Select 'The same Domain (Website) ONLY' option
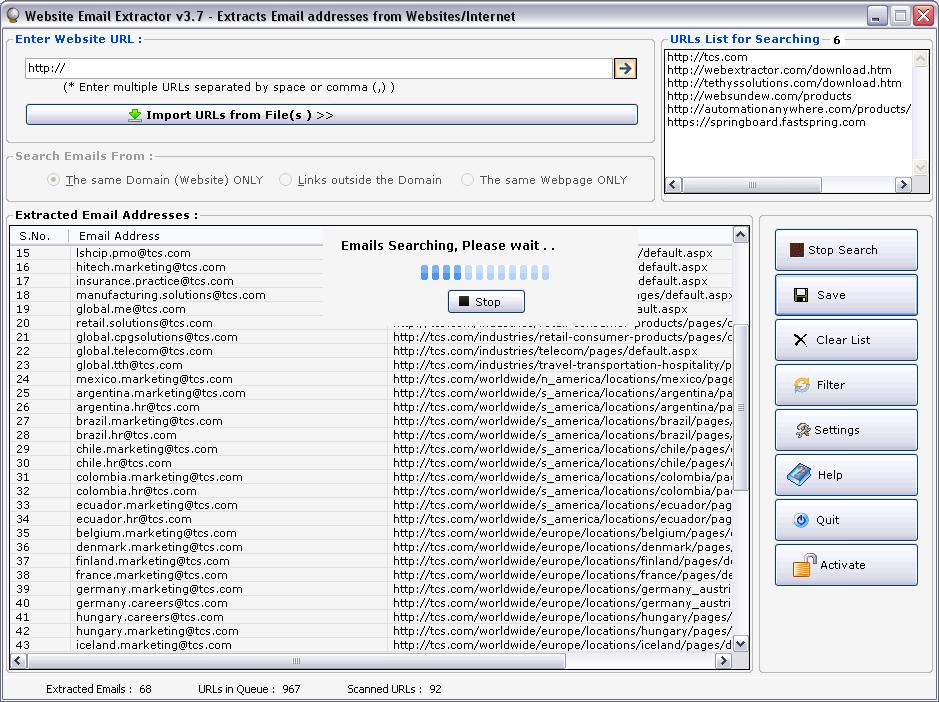The image size is (939, 702). [x=54, y=180]
